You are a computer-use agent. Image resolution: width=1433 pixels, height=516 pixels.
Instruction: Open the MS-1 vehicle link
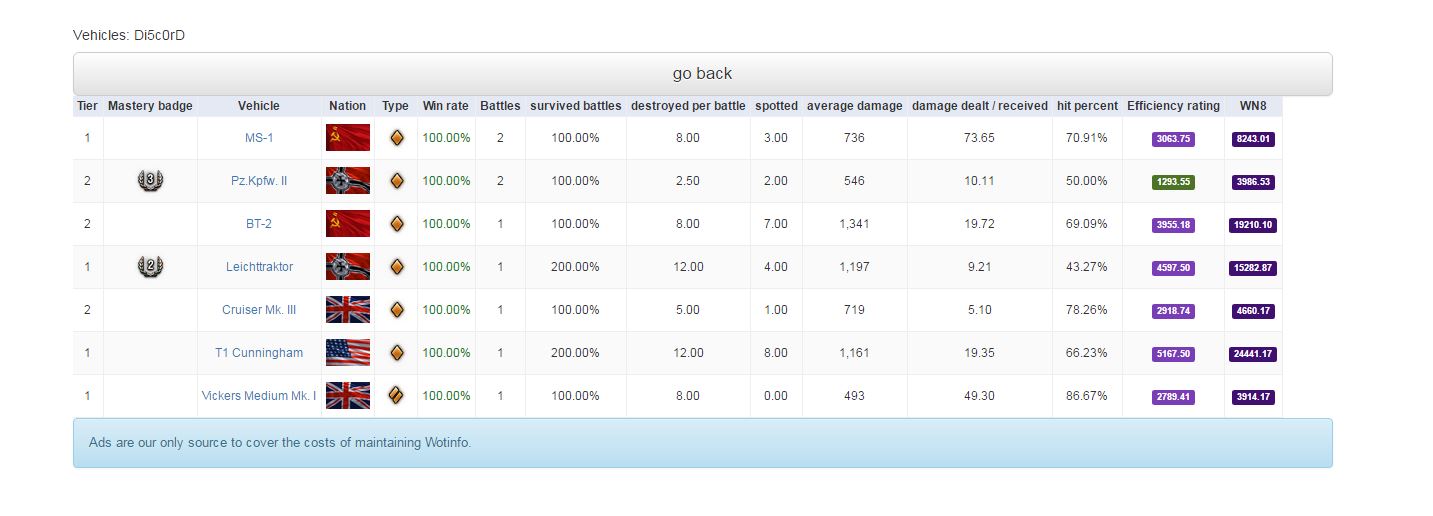pyautogui.click(x=259, y=138)
